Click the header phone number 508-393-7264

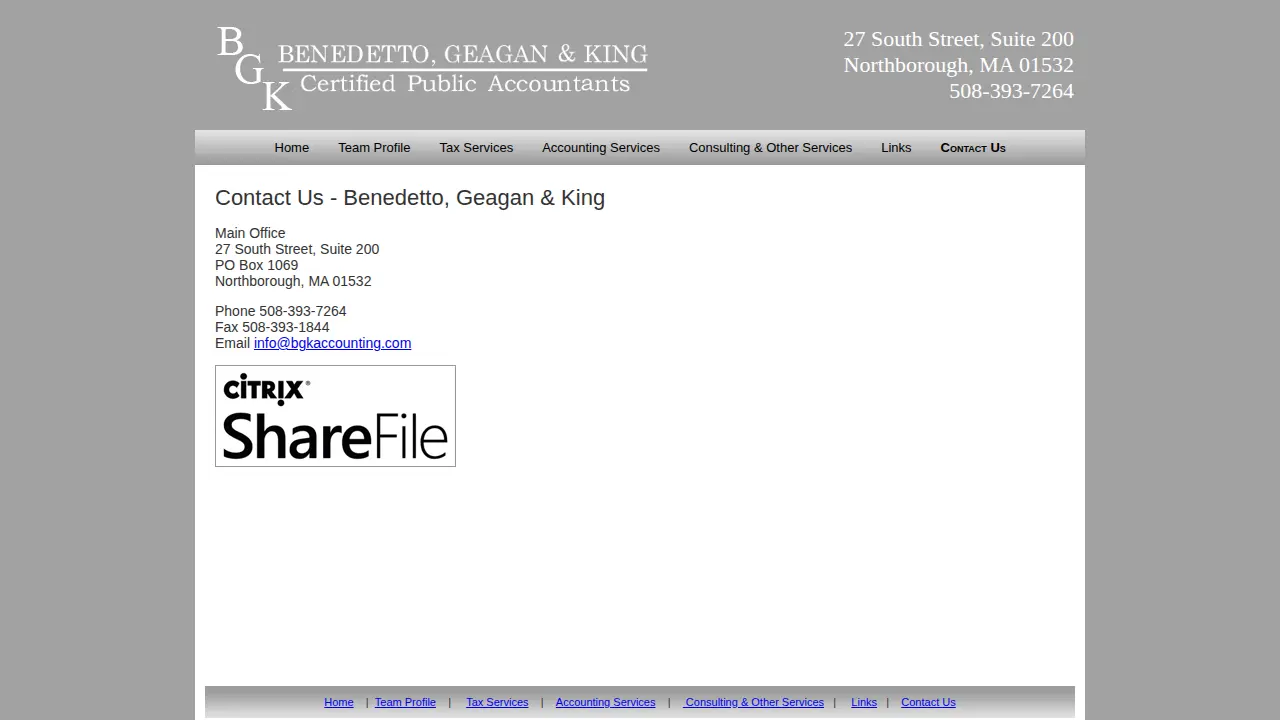[x=1011, y=91]
